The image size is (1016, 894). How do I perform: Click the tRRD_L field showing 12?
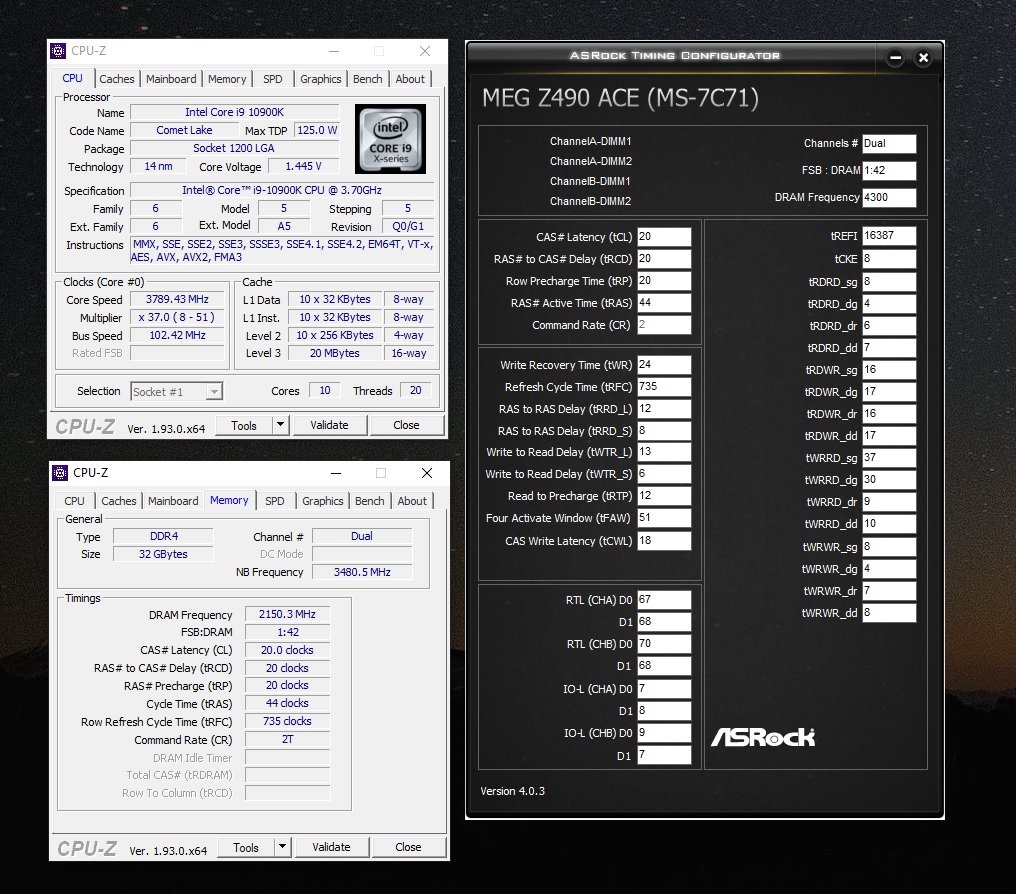664,409
